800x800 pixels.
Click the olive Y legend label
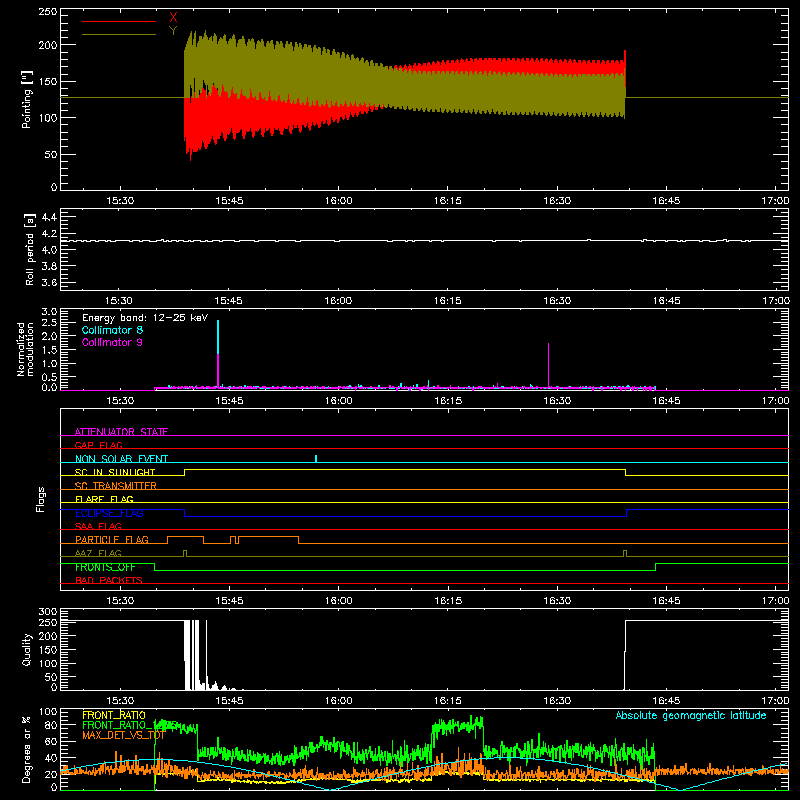[x=173, y=31]
